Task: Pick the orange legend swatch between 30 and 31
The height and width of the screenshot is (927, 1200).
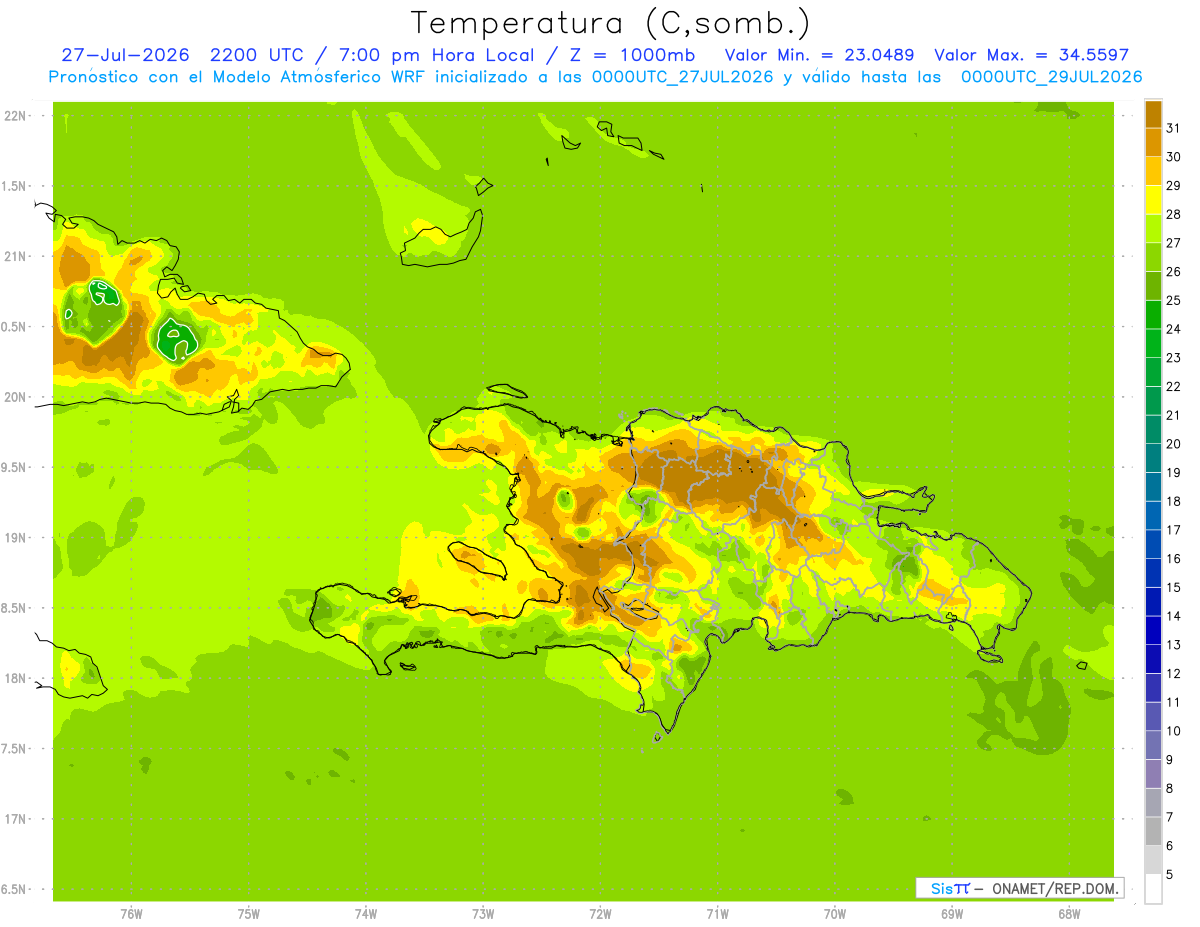Action: tap(1153, 141)
